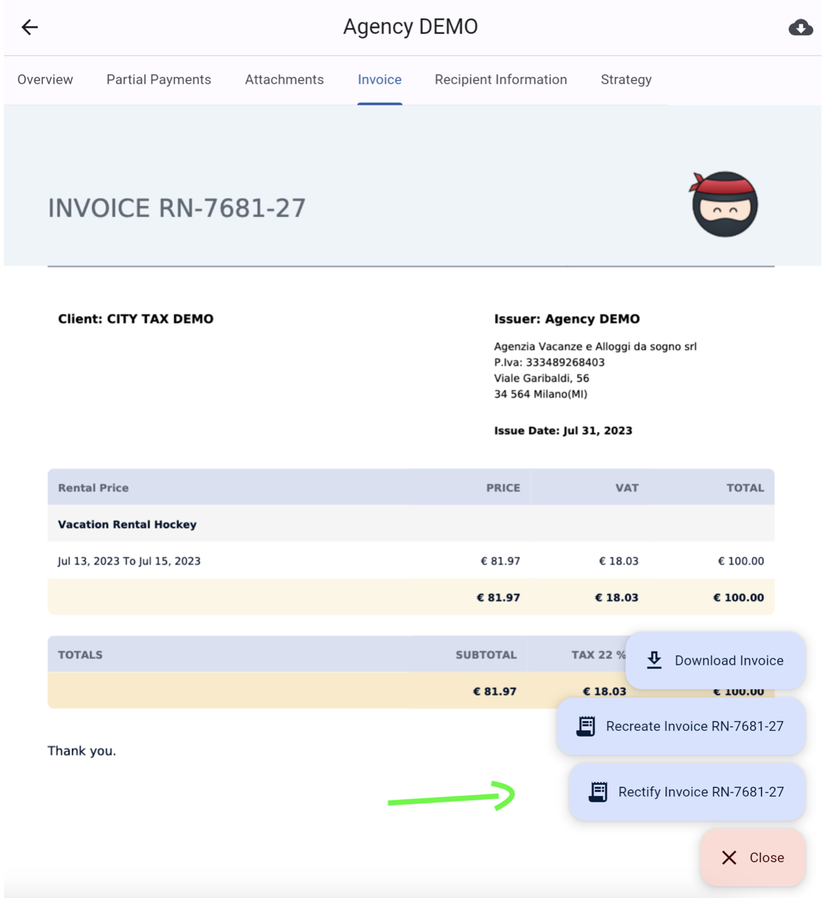Click the Agency DEMO page title
Image resolution: width=828 pixels, height=898 pixels.
tap(410, 27)
